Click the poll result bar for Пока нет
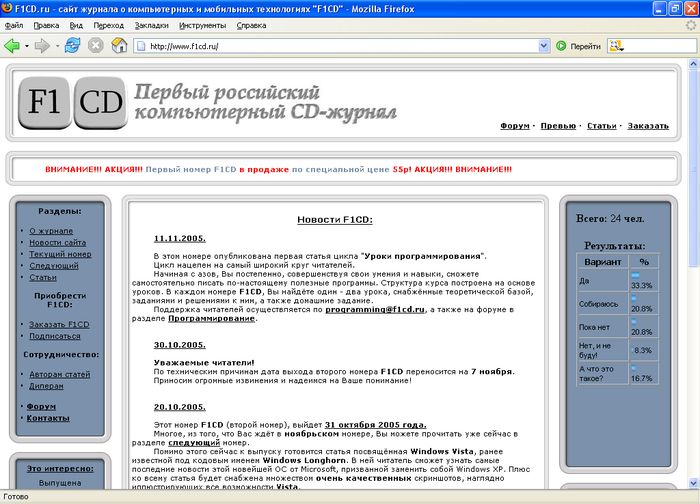700x504 pixels. pos(633,321)
